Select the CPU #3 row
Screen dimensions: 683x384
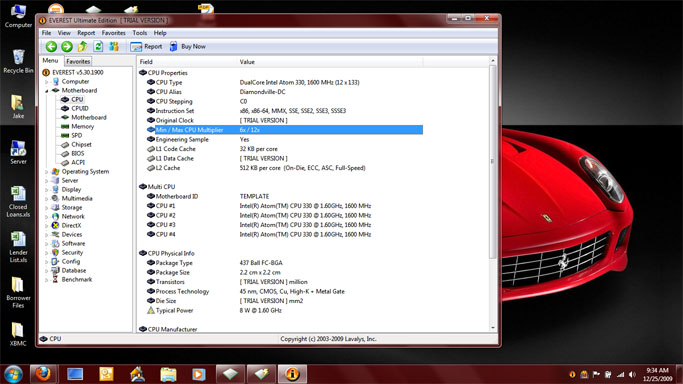point(284,225)
